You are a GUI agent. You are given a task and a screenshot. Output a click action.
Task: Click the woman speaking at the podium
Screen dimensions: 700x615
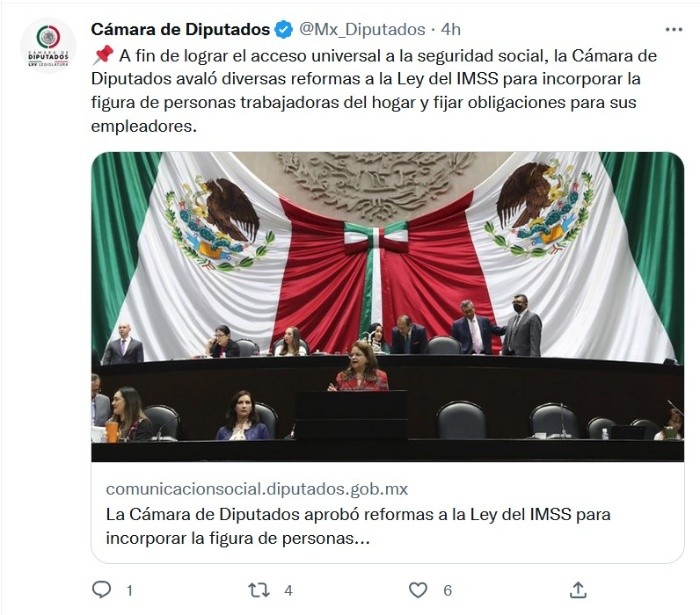click(x=360, y=367)
